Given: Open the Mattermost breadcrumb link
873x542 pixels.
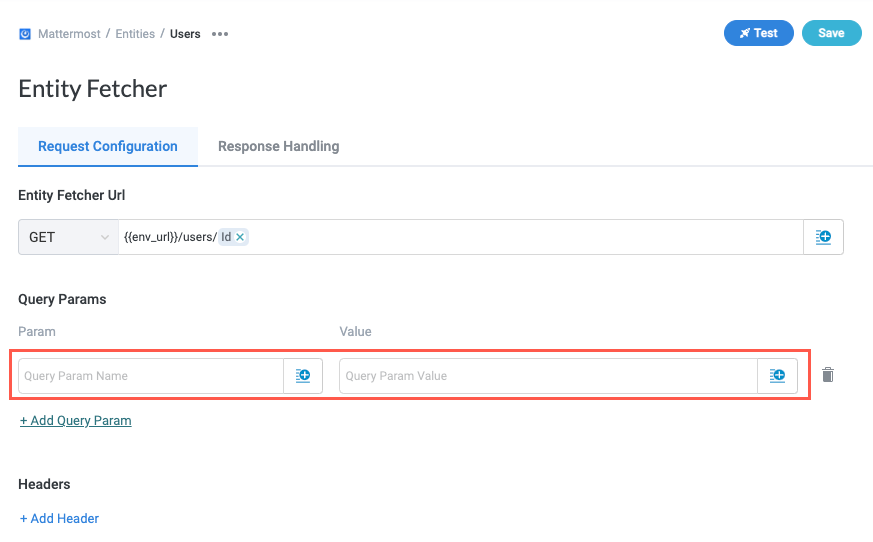Looking at the screenshot, I should coord(68,34).
